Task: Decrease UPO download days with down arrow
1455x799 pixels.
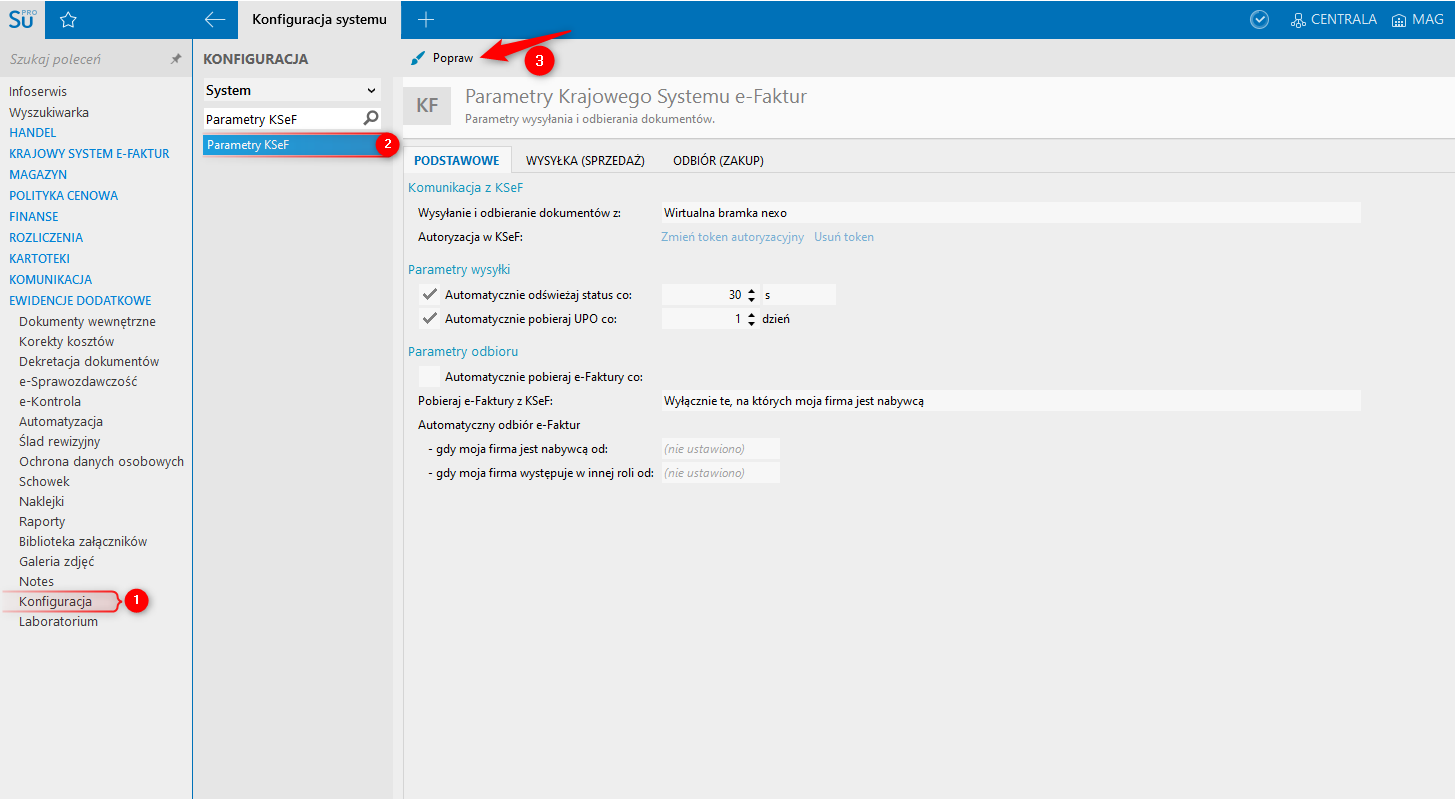Action: 751,323
